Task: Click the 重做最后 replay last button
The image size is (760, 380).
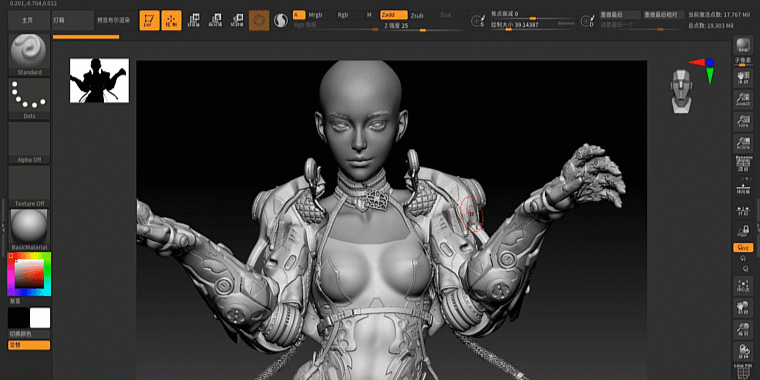Action: [x=619, y=15]
